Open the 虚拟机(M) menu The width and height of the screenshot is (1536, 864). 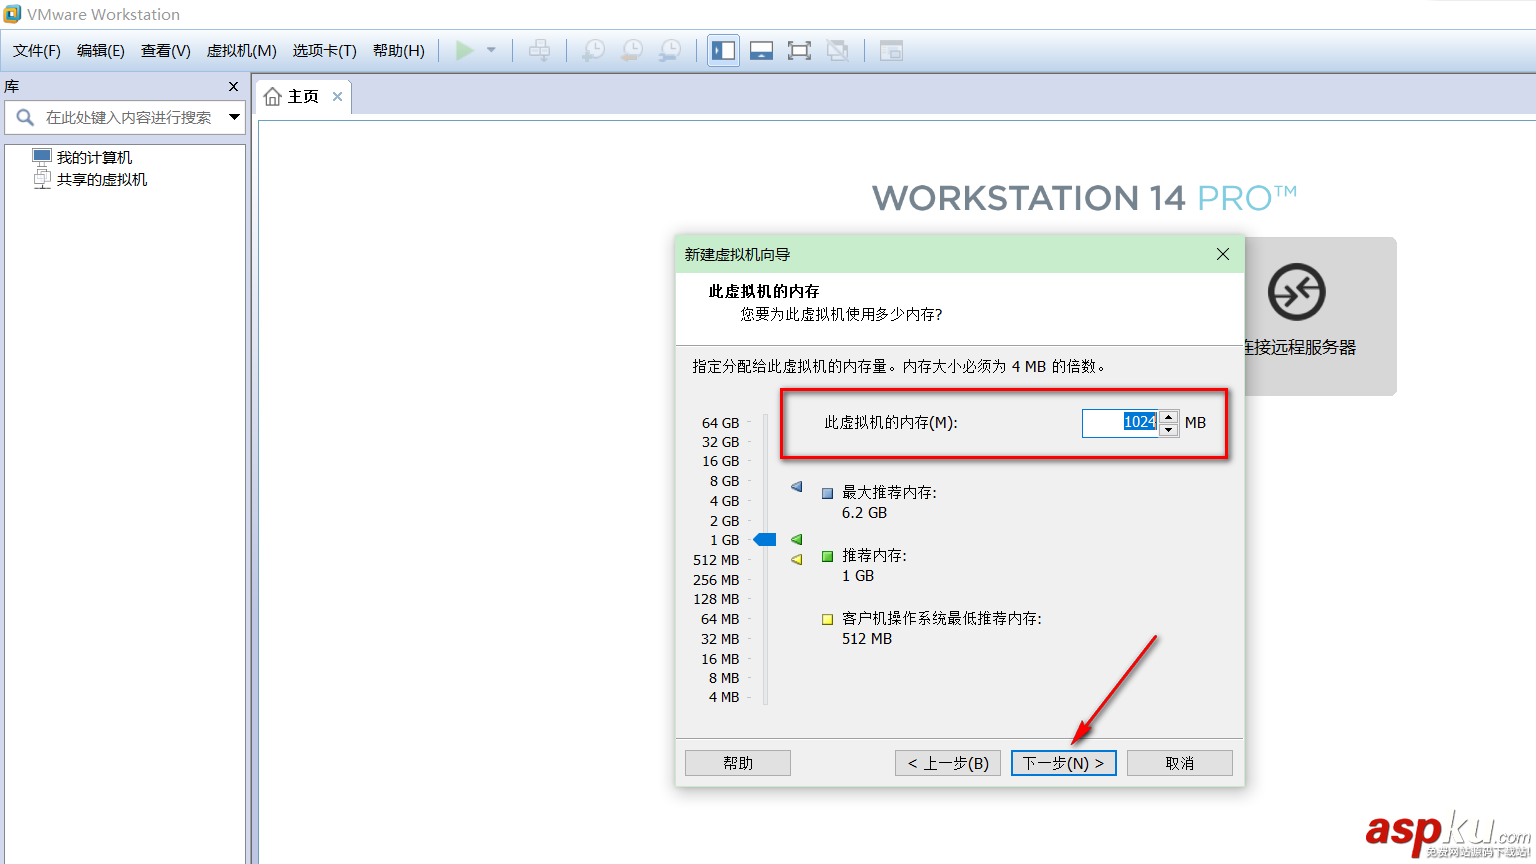(x=242, y=51)
